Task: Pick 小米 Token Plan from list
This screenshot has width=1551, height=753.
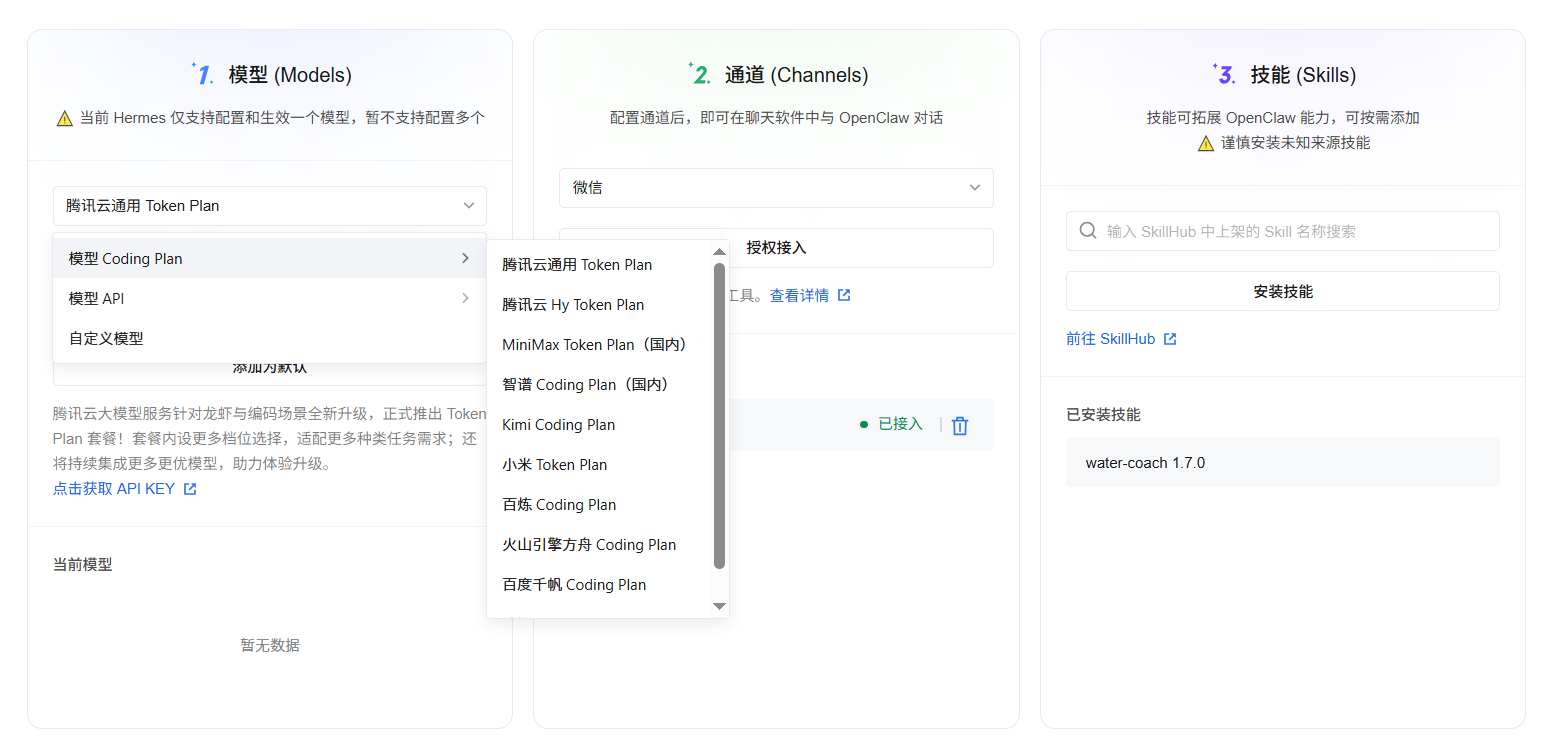Action: tap(600, 465)
